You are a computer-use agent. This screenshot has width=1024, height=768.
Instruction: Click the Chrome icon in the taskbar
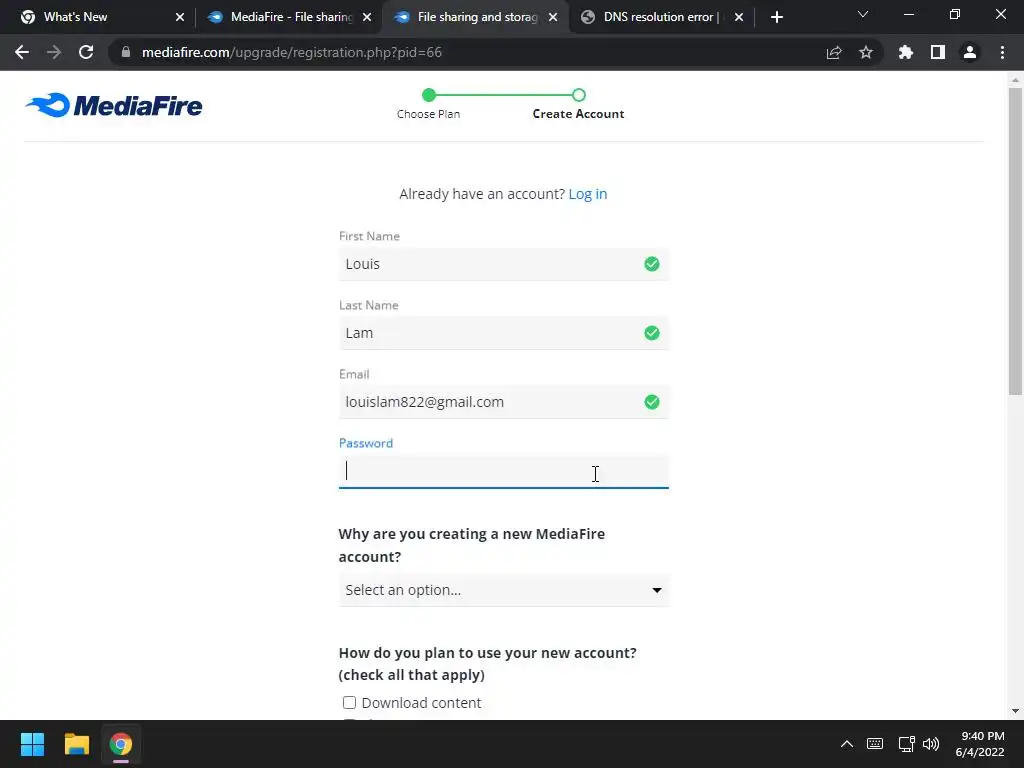point(121,744)
